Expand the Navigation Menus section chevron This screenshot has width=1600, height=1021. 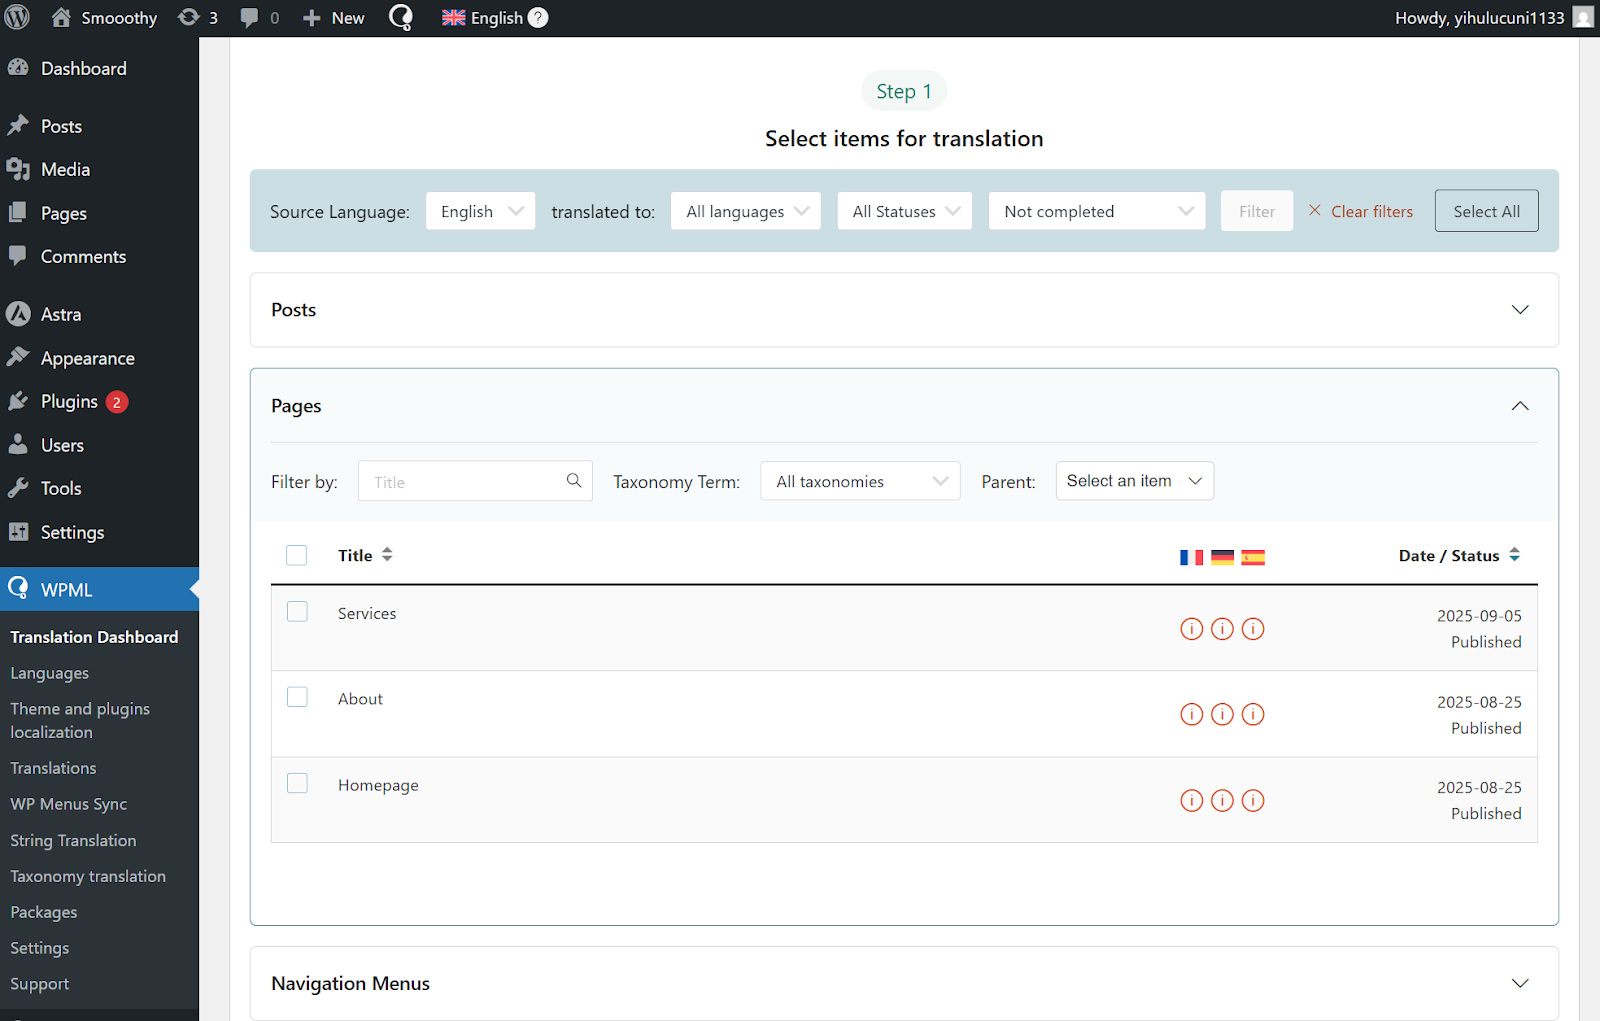pyautogui.click(x=1520, y=983)
